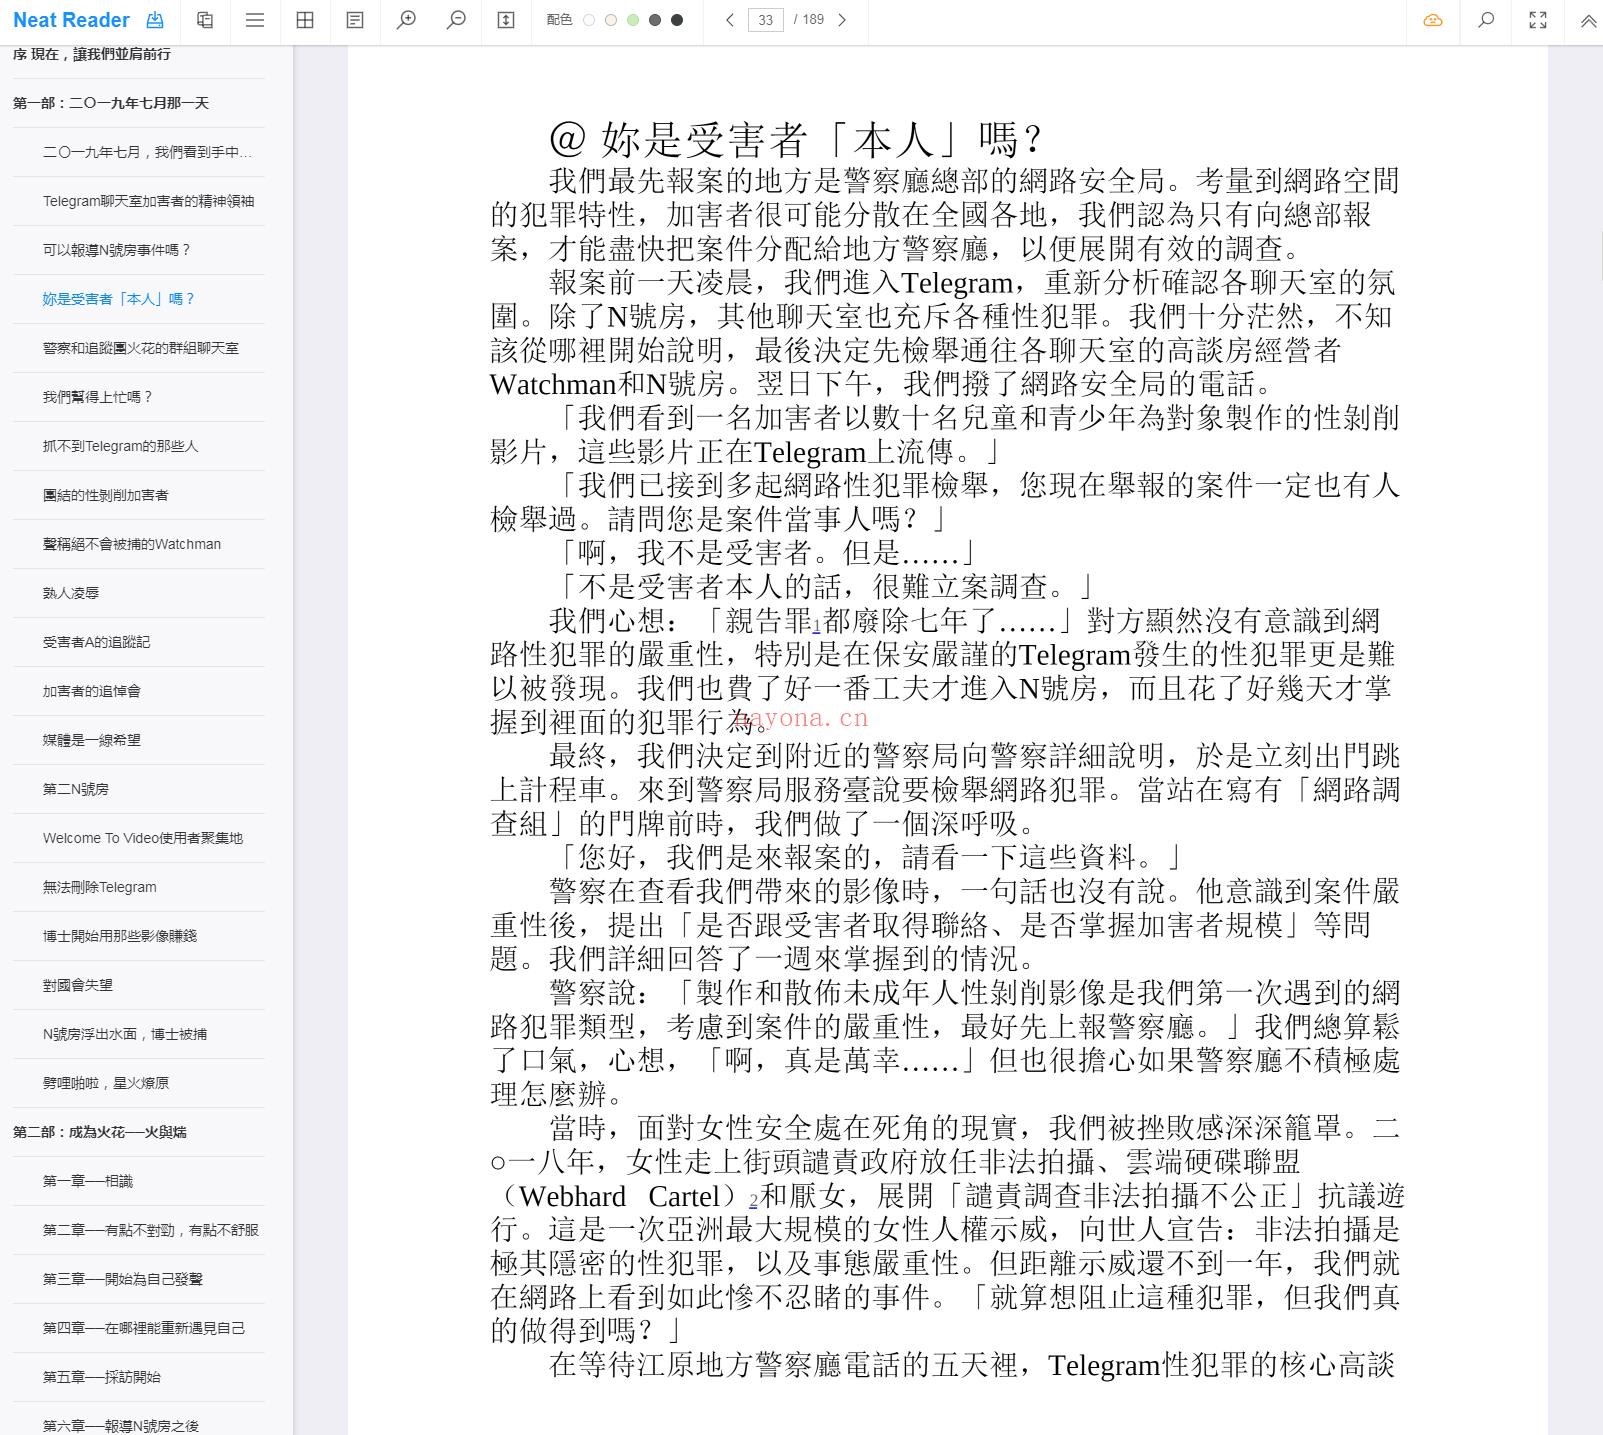This screenshot has width=1603, height=1435.
Task: Open chapter 博士開始用那些影像賺錢
Action: pos(119,936)
